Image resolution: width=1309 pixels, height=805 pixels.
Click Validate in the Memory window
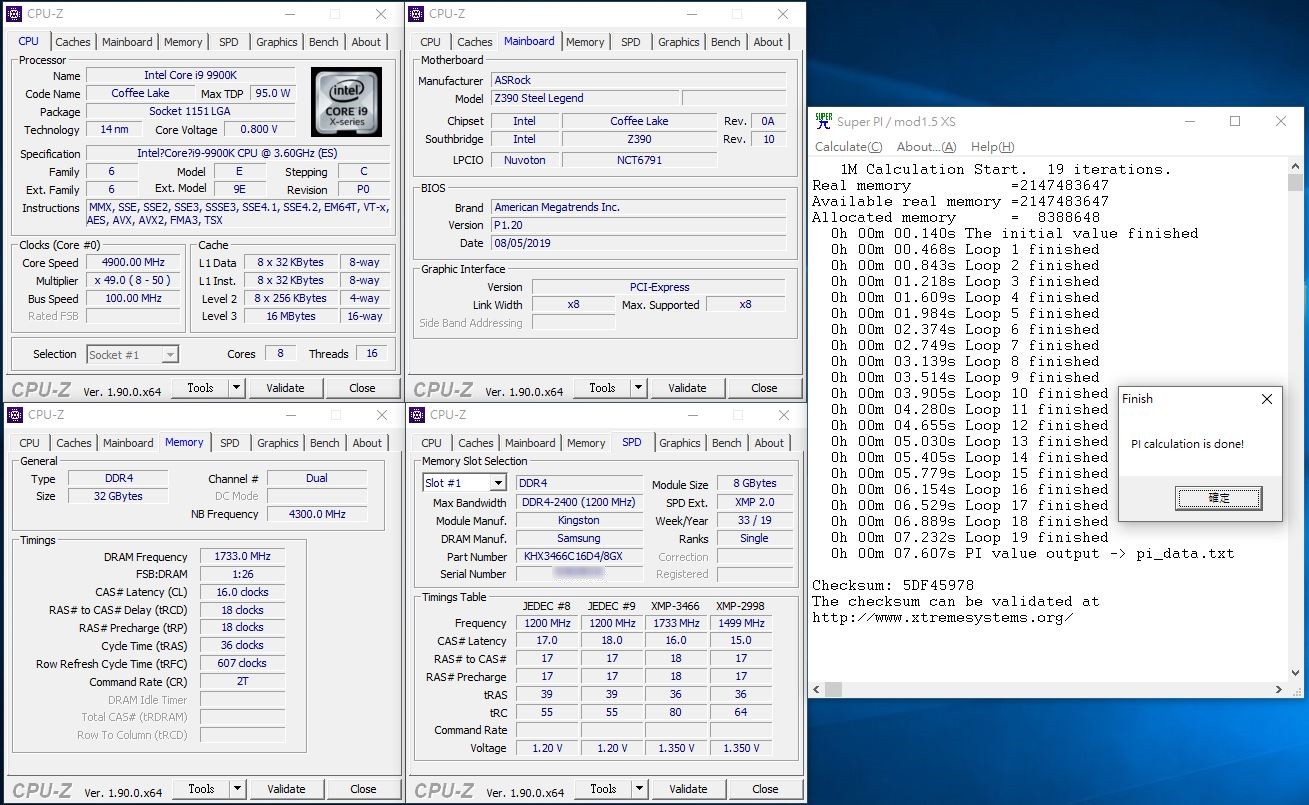(x=286, y=789)
